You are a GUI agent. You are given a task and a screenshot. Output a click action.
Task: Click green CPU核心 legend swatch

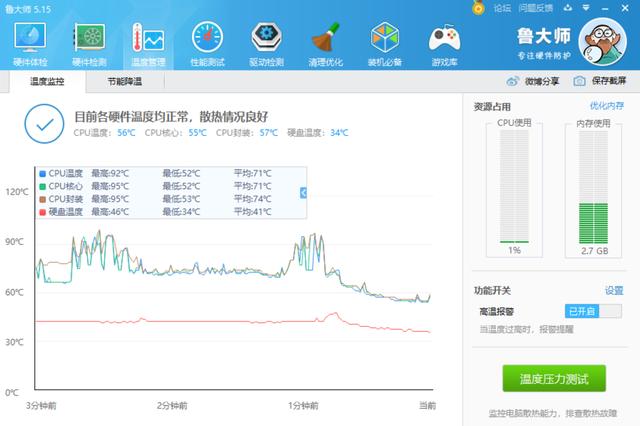pos(42,186)
